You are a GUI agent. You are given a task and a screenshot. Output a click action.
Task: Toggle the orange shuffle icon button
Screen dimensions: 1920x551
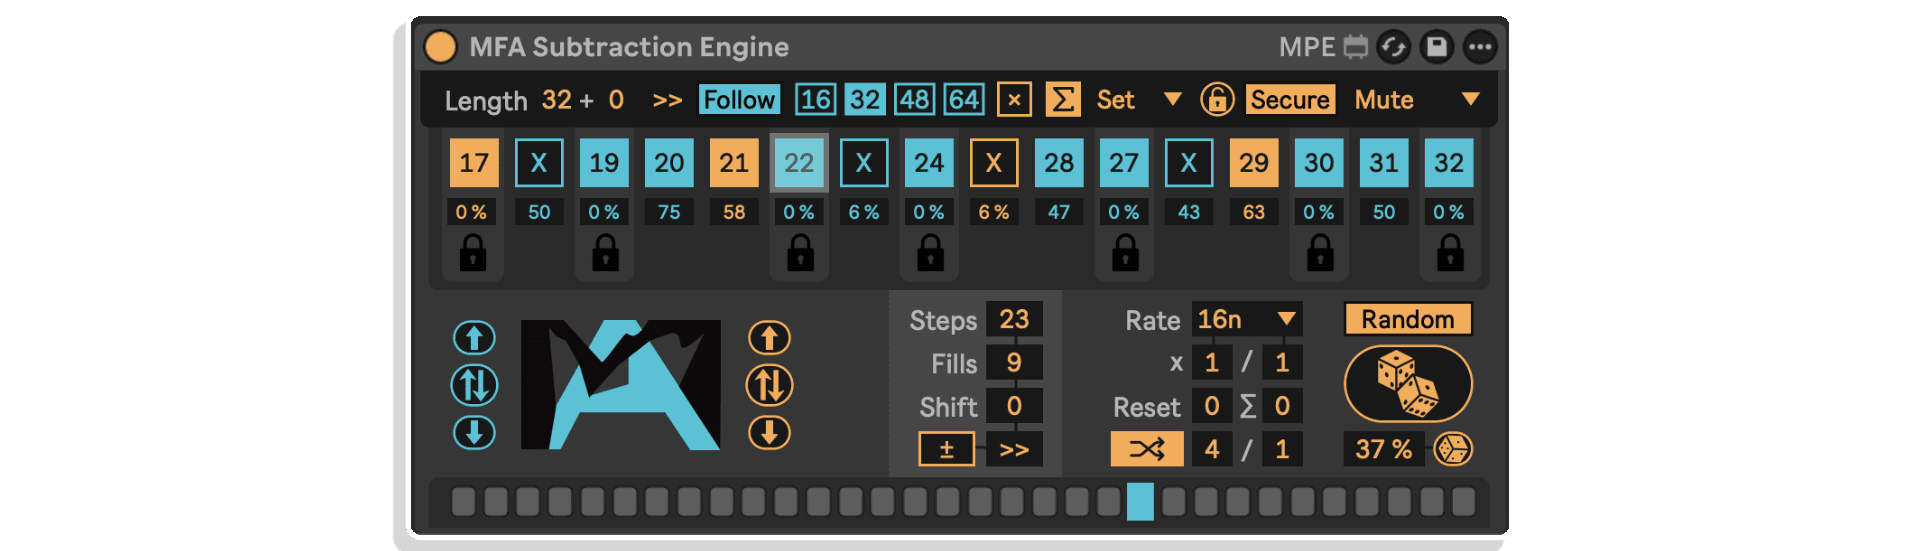pos(1147,449)
